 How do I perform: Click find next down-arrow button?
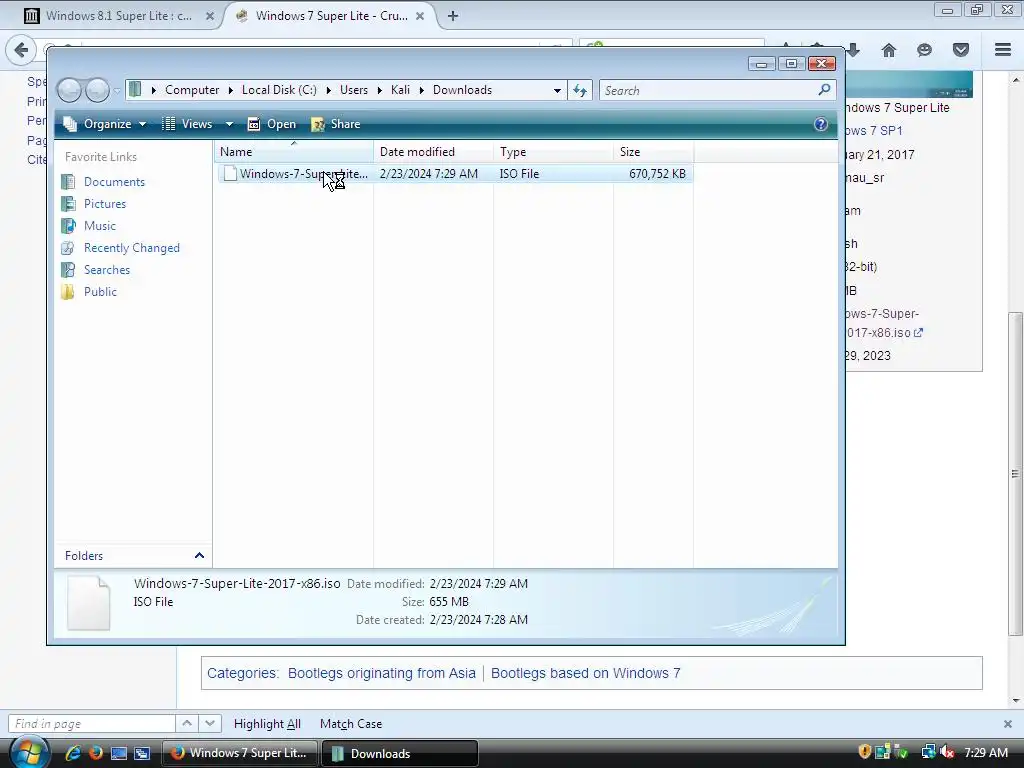(x=210, y=724)
